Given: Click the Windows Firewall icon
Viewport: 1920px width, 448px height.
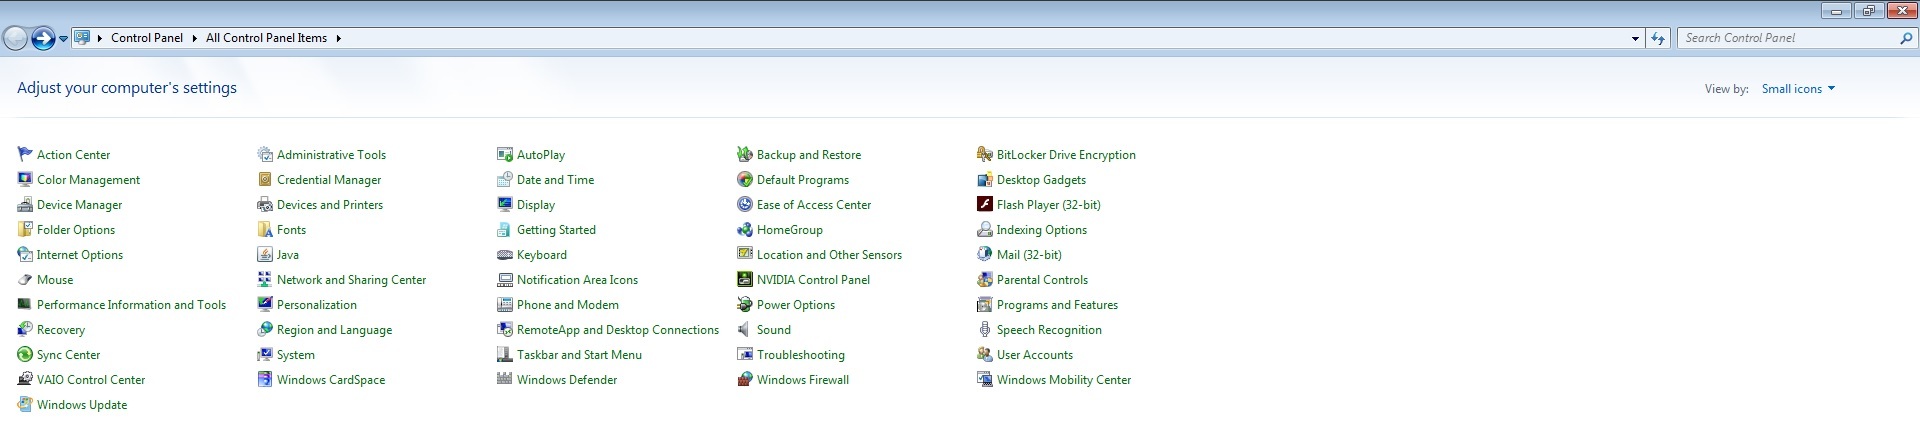Looking at the screenshot, I should [x=745, y=380].
